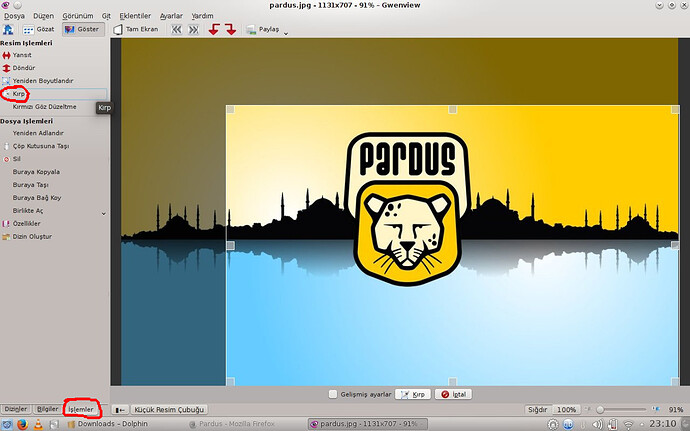Click left-middle crop selection handle

click(231, 245)
